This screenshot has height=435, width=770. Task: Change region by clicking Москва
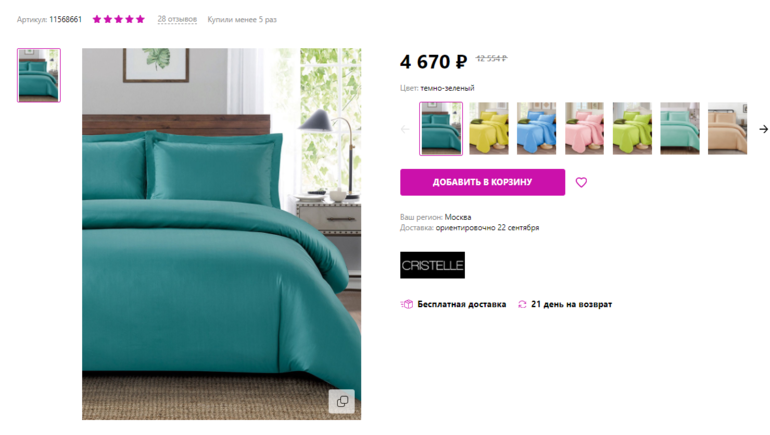point(458,217)
